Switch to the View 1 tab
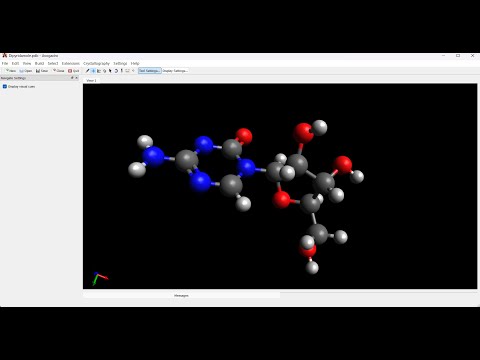This screenshot has width=480, height=360. pyautogui.click(x=91, y=80)
